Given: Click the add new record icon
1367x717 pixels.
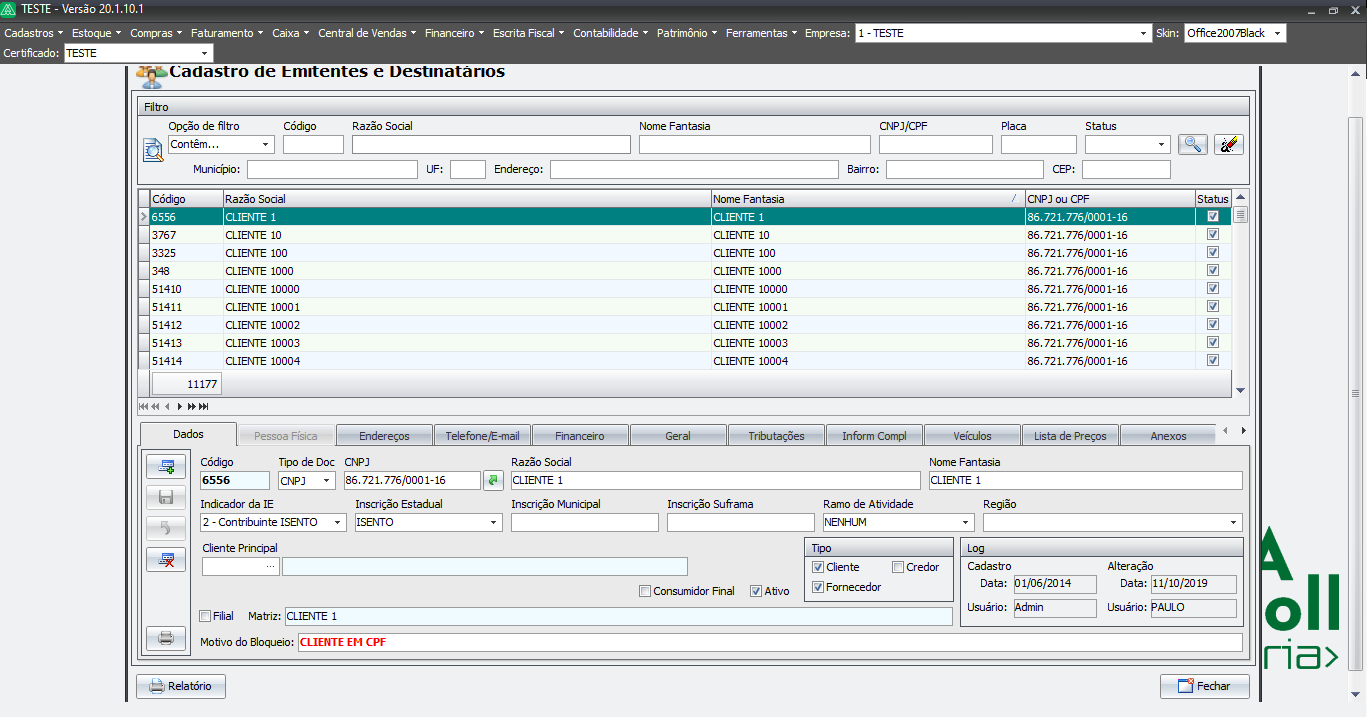Looking at the screenshot, I should click(166, 467).
